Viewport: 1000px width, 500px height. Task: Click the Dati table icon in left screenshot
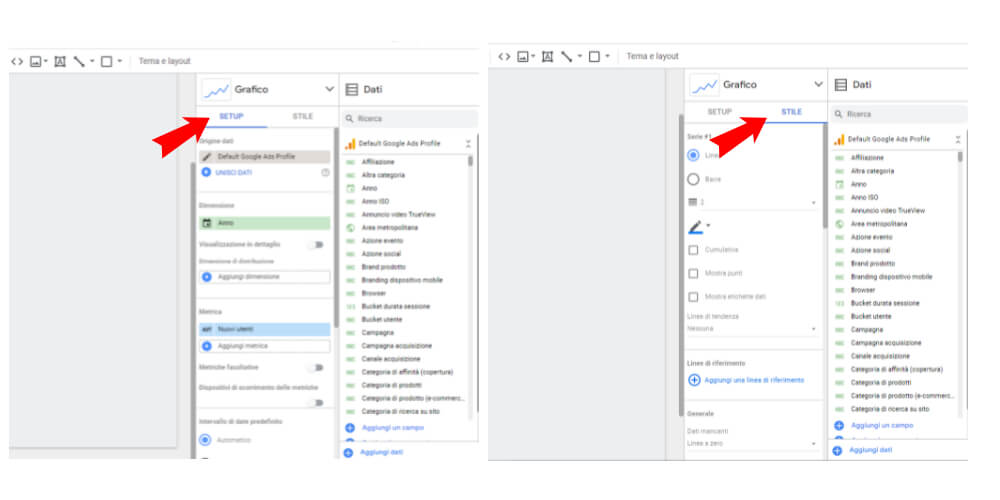pos(351,90)
